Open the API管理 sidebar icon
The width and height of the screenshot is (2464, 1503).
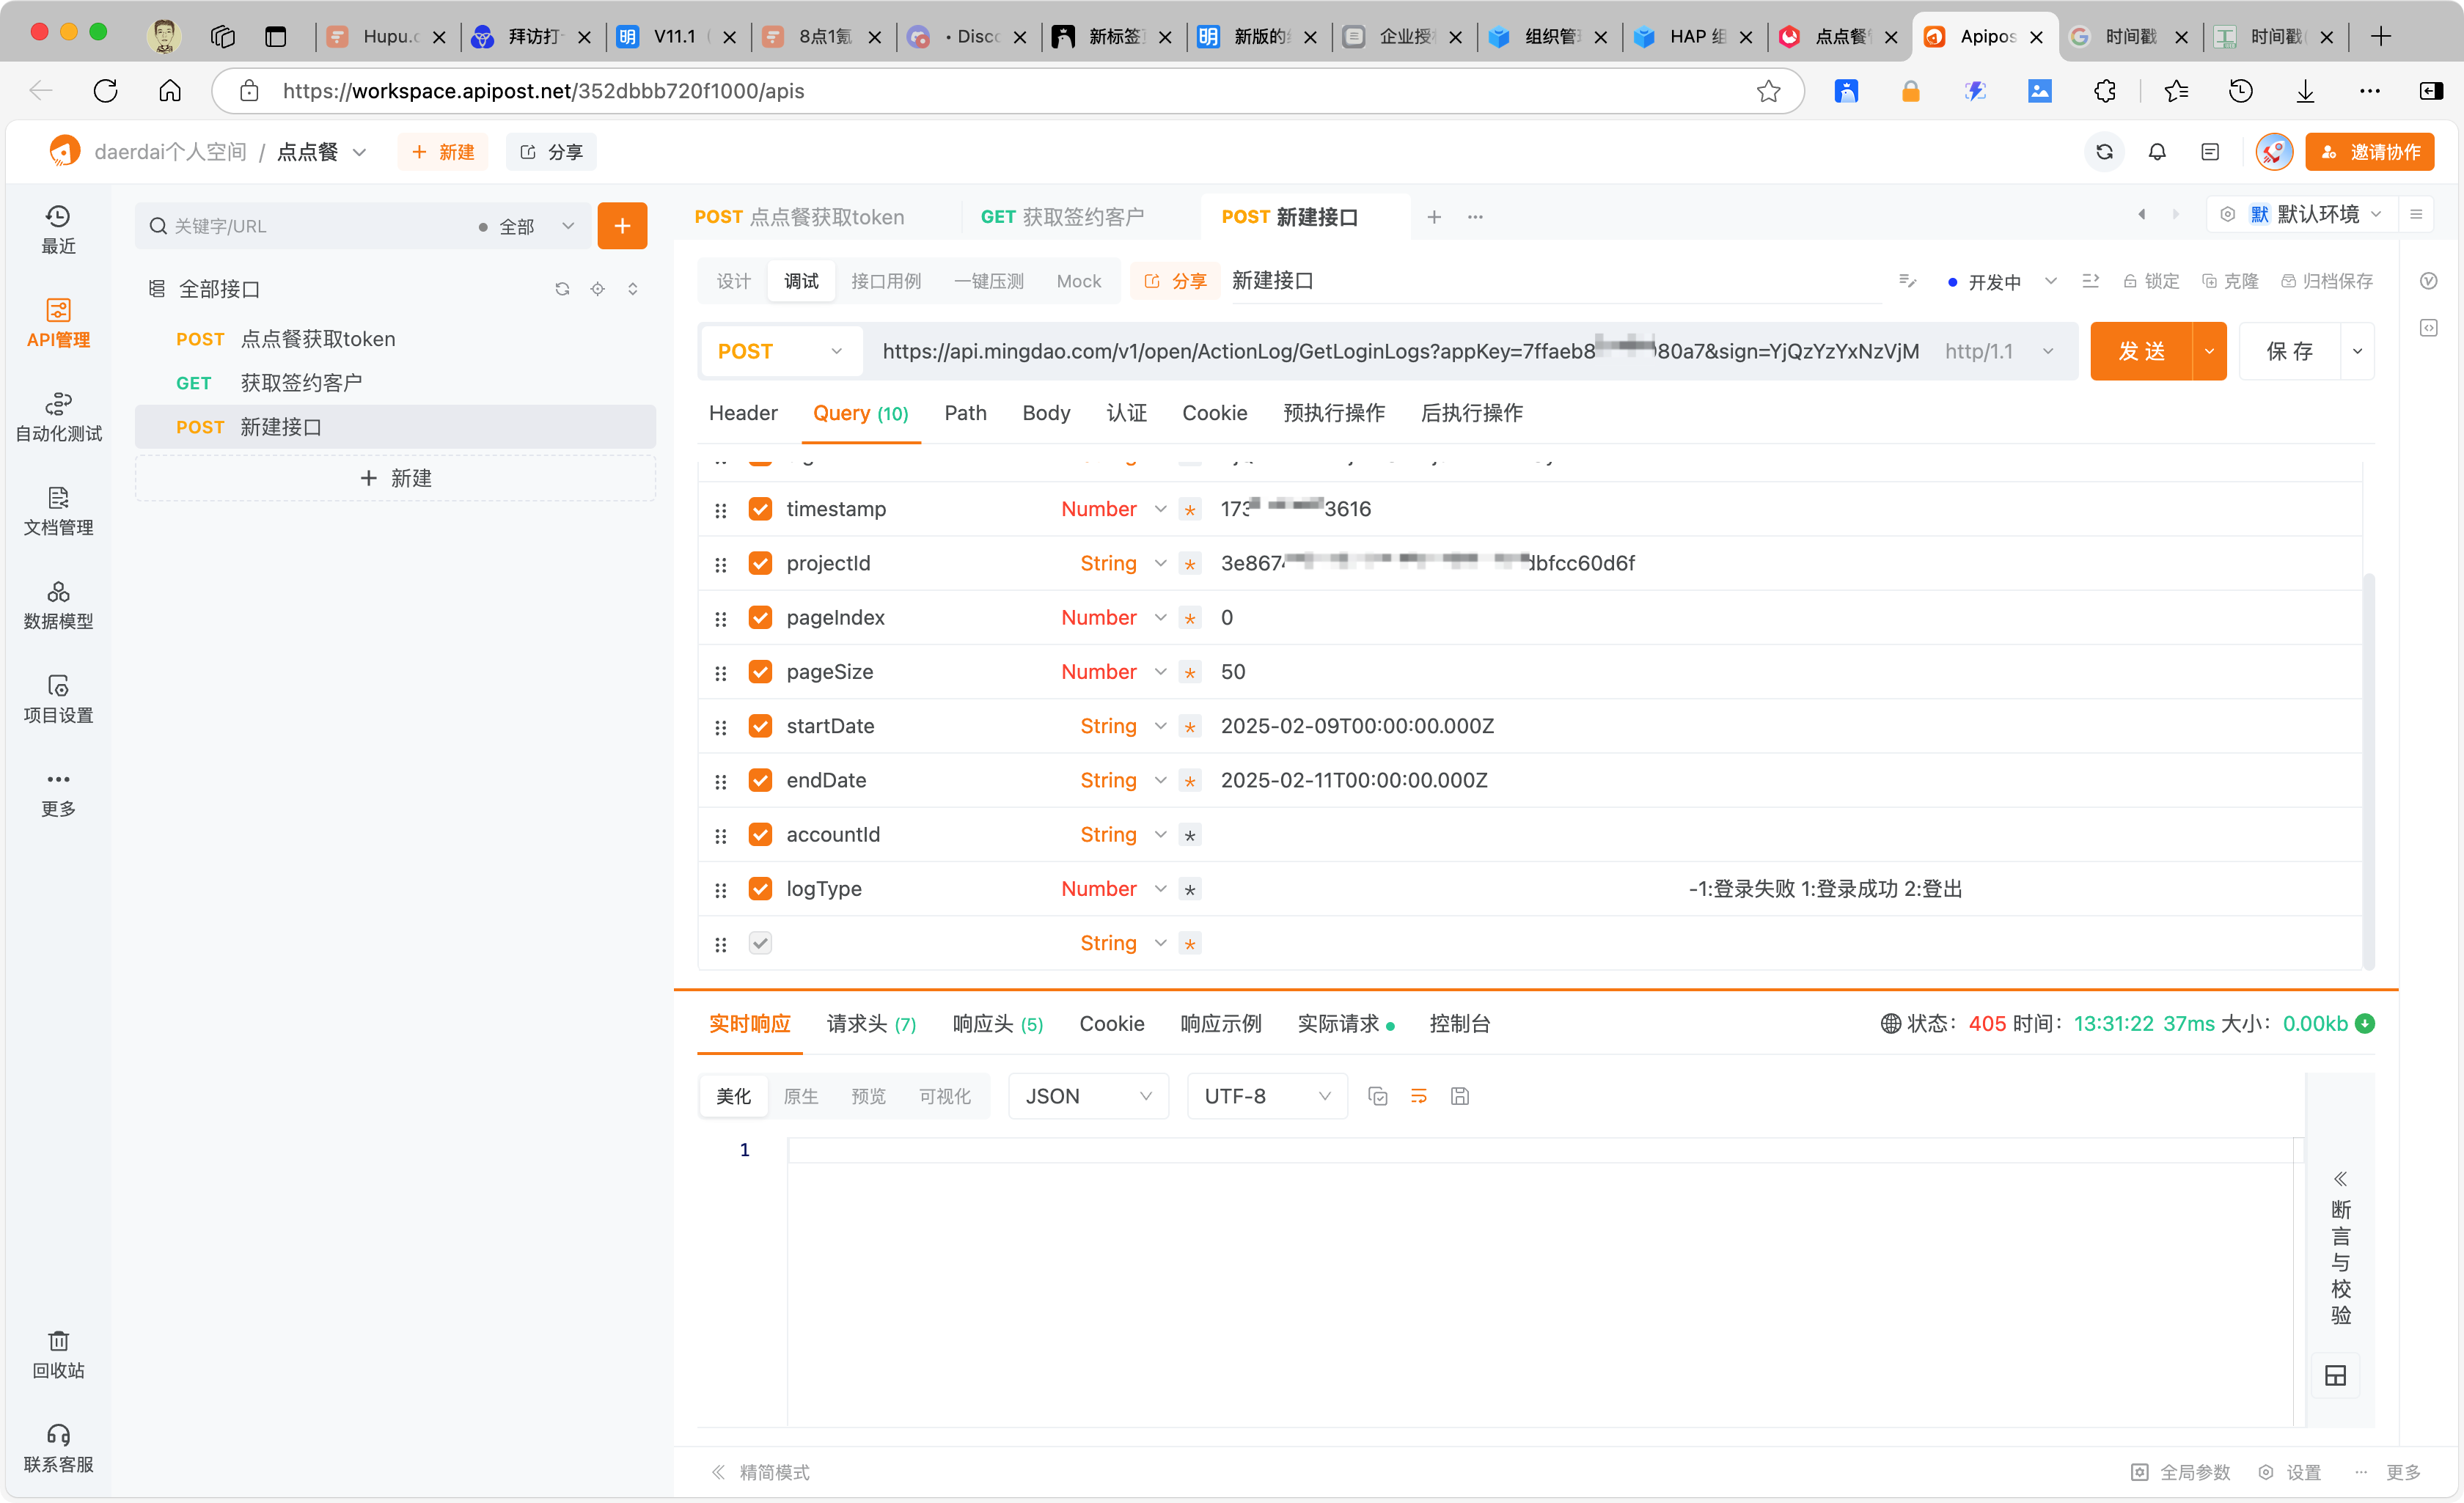(x=58, y=322)
